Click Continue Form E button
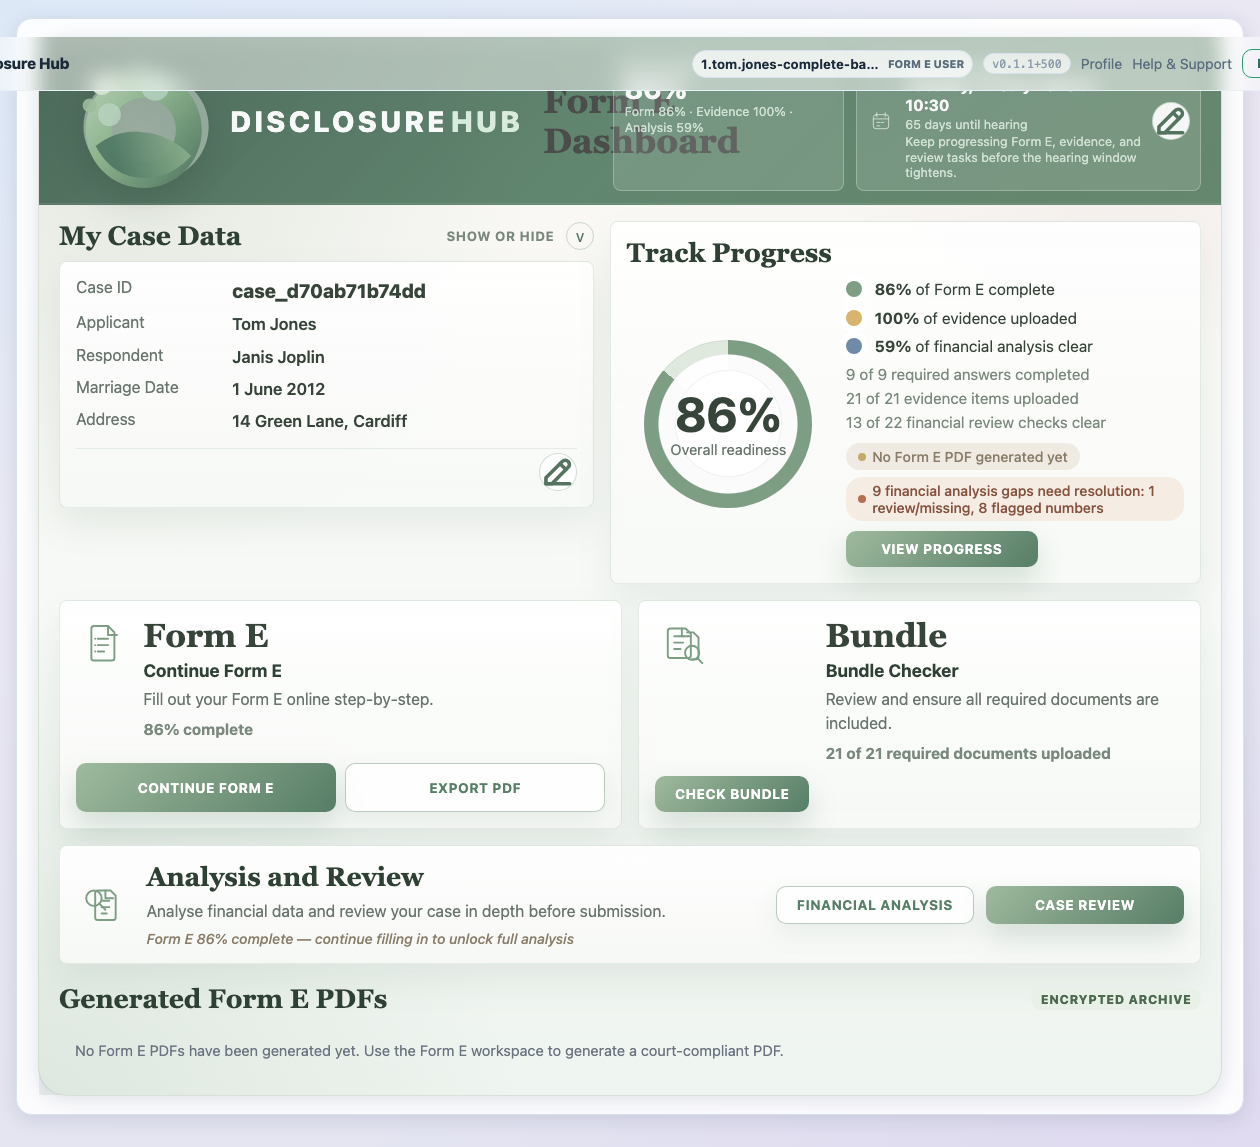The width and height of the screenshot is (1260, 1147). [x=206, y=788]
